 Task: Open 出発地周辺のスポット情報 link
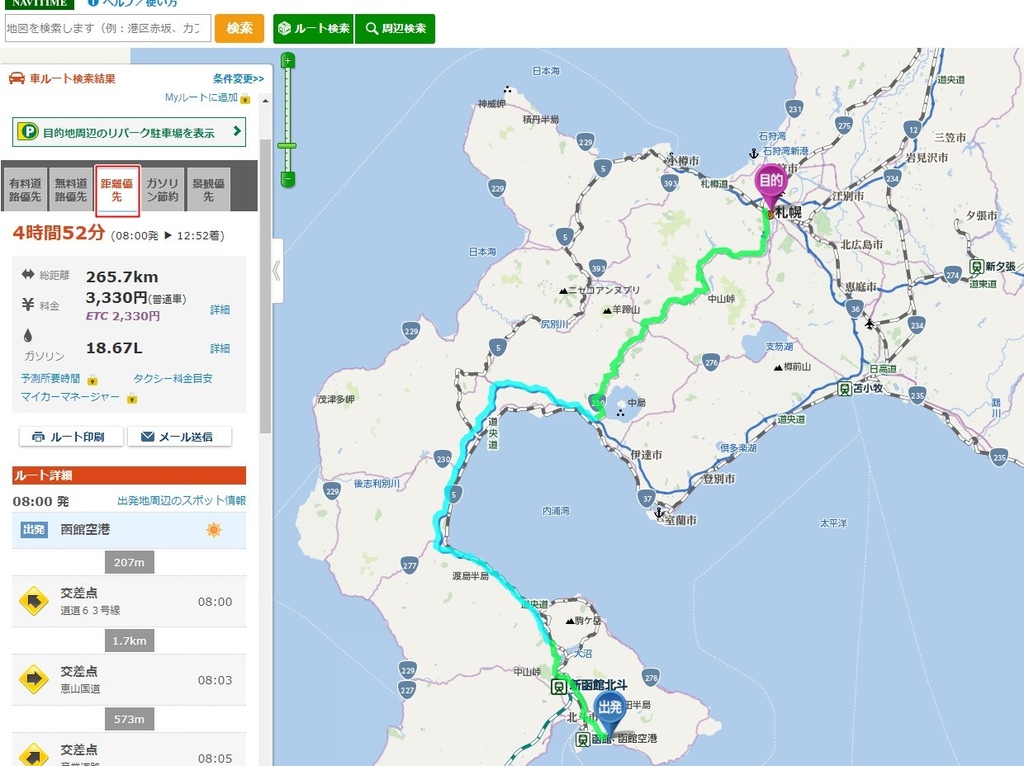pos(182,501)
